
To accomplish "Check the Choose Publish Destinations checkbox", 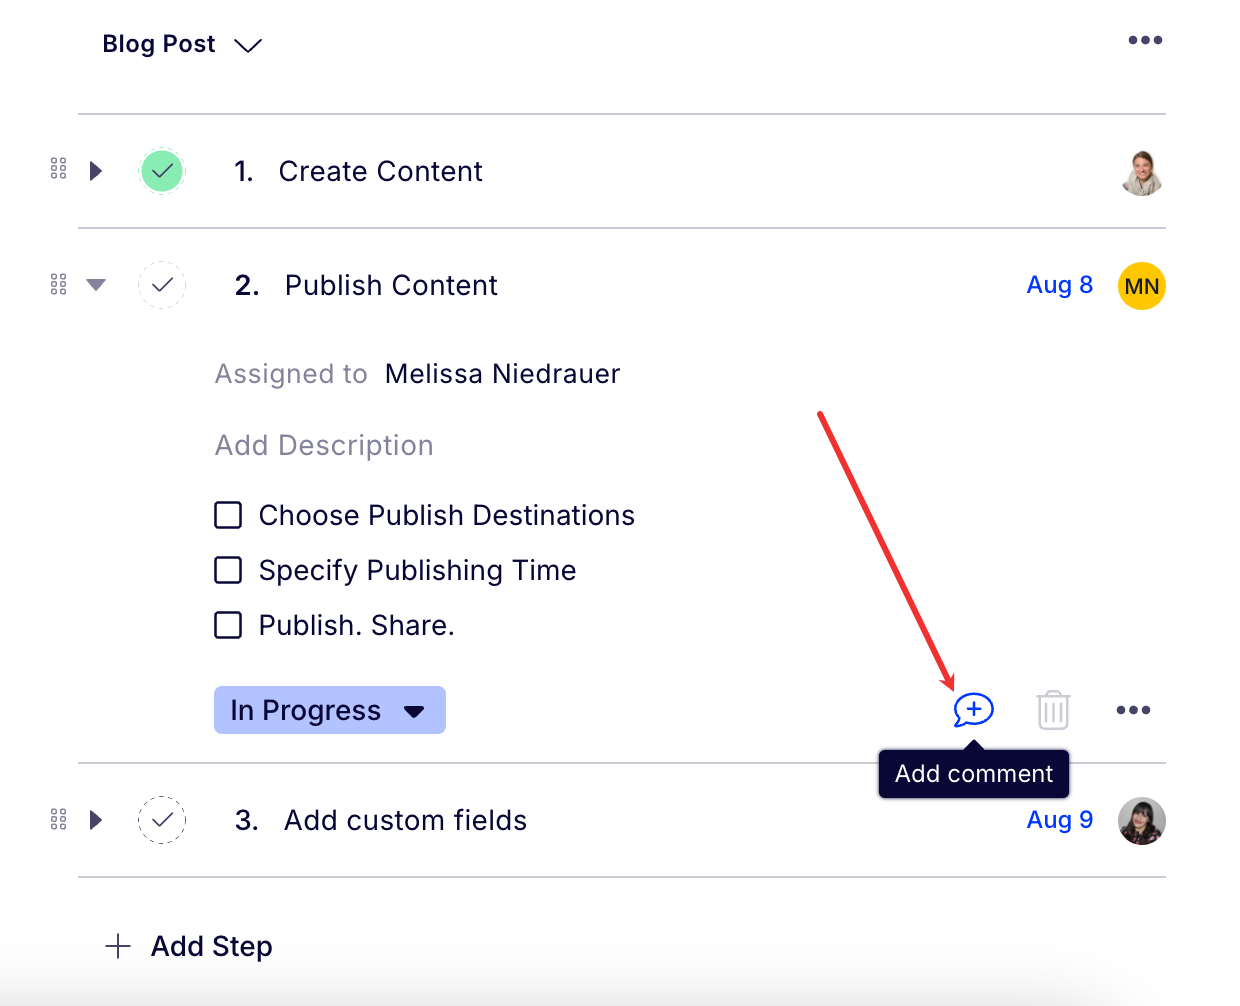I will [228, 515].
